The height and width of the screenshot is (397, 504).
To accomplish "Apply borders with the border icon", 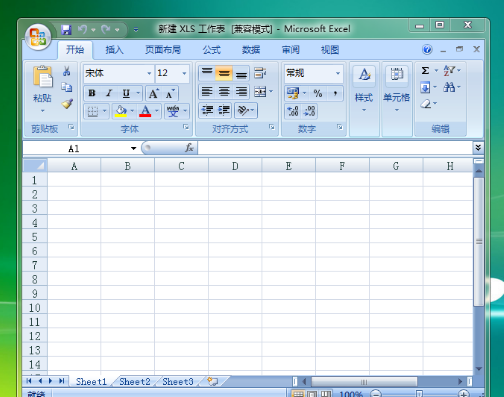I will (93, 111).
